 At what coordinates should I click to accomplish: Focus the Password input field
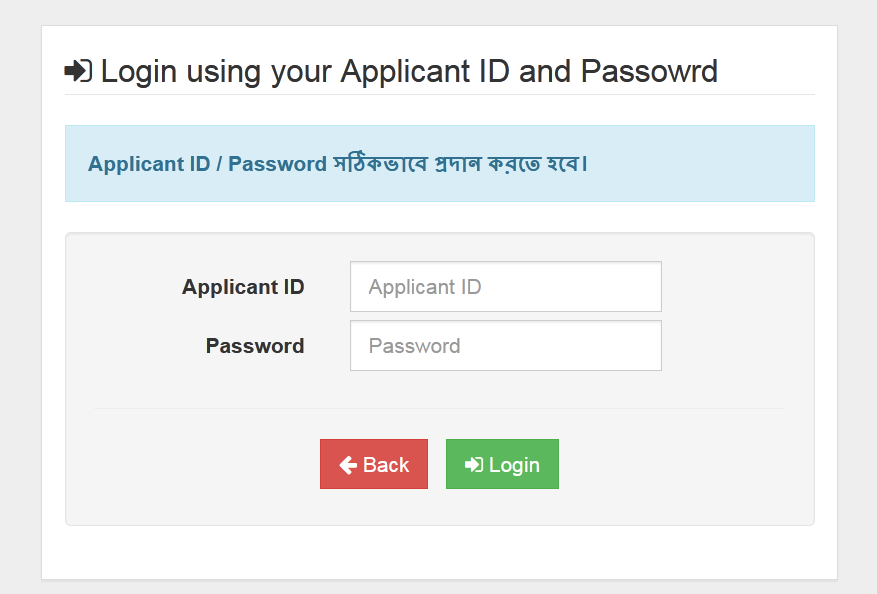pyautogui.click(x=505, y=346)
